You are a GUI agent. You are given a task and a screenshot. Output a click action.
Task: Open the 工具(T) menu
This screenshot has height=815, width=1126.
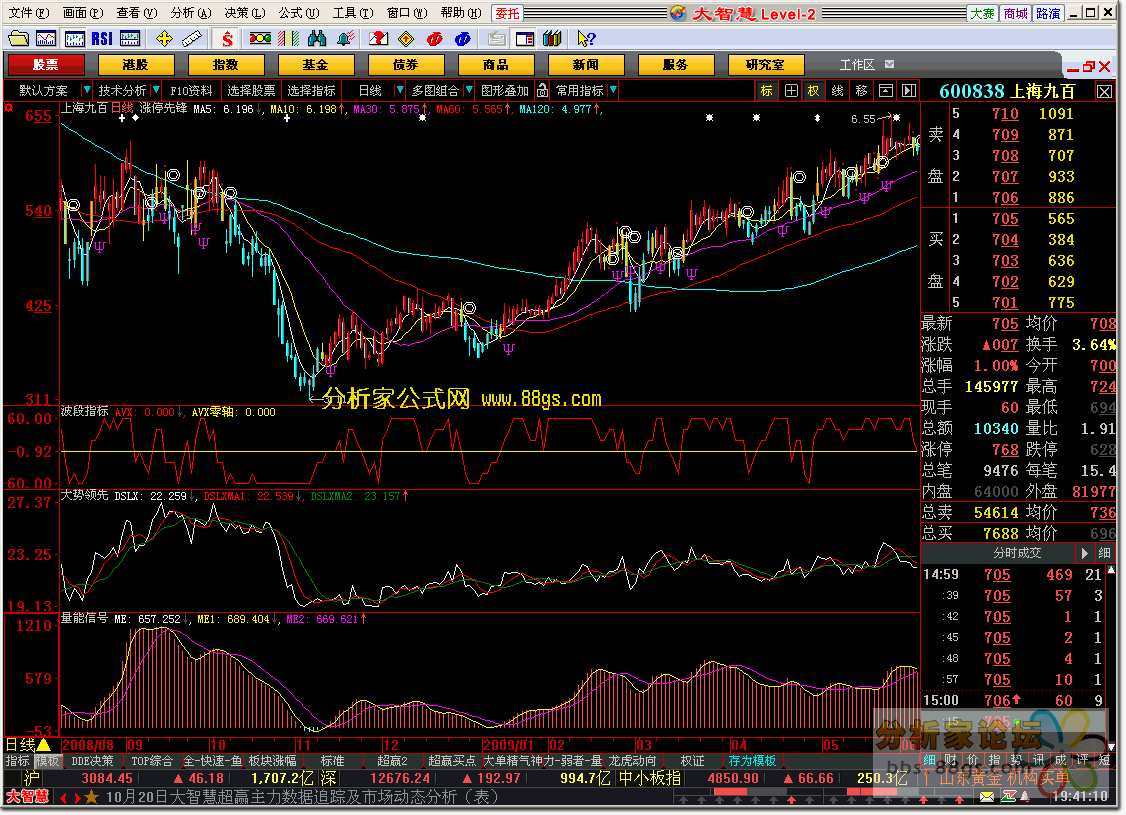point(353,13)
